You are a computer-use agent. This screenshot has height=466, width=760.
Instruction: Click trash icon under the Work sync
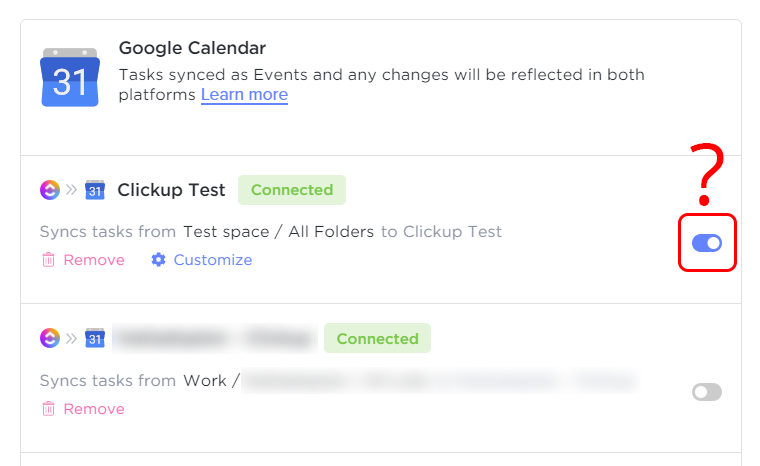(48, 409)
